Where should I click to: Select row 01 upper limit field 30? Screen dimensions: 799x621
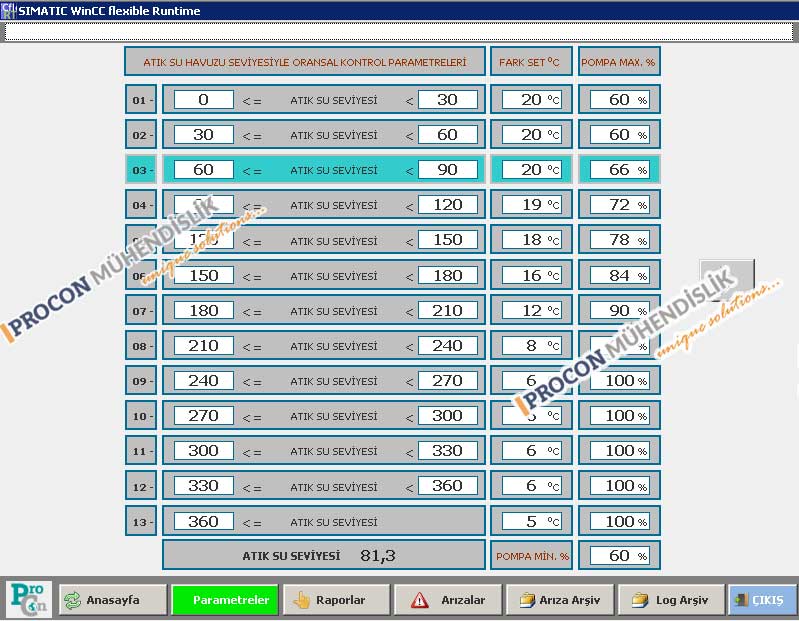pos(447,99)
